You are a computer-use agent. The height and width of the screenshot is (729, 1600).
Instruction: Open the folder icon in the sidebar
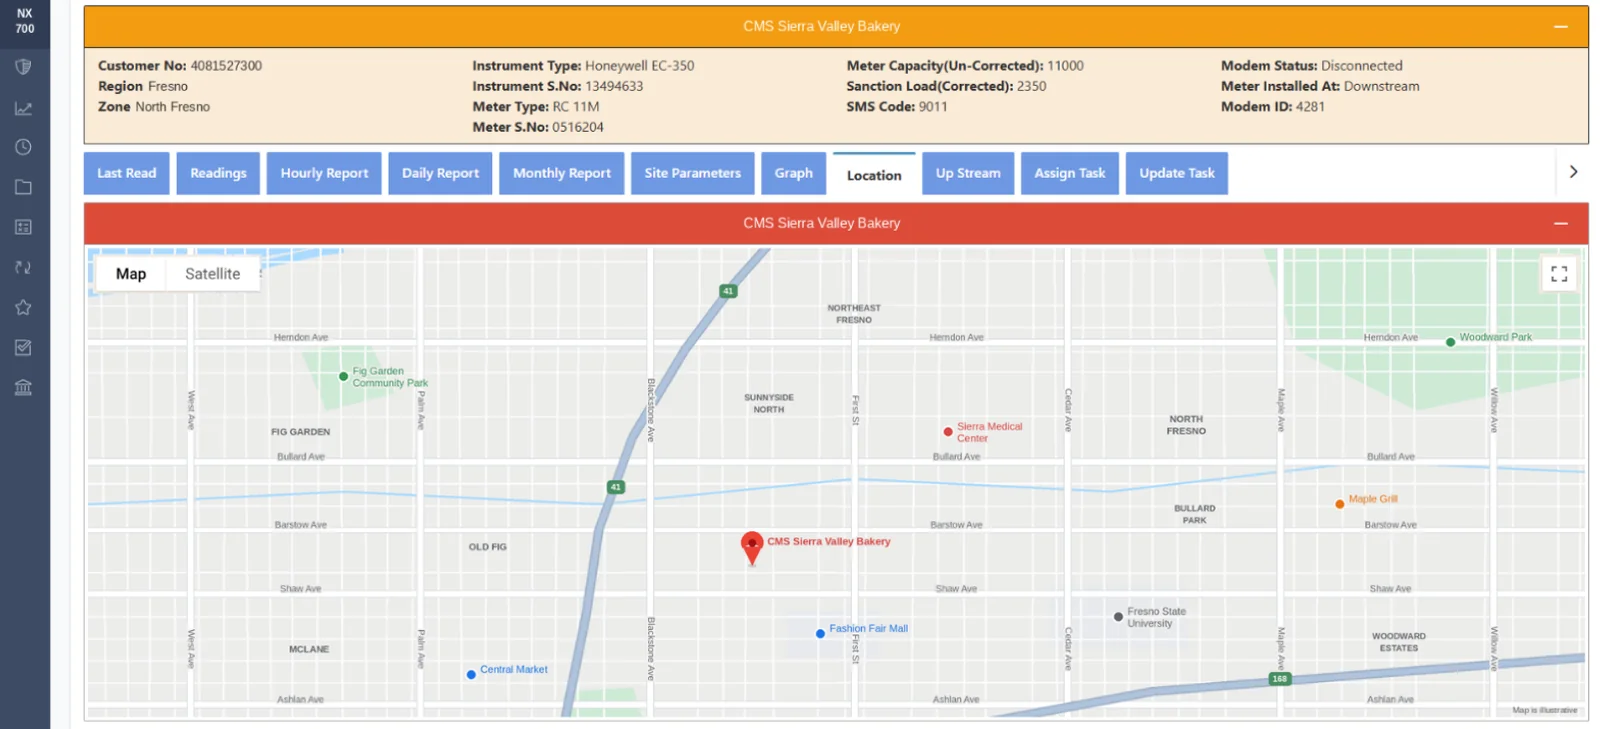(x=23, y=187)
